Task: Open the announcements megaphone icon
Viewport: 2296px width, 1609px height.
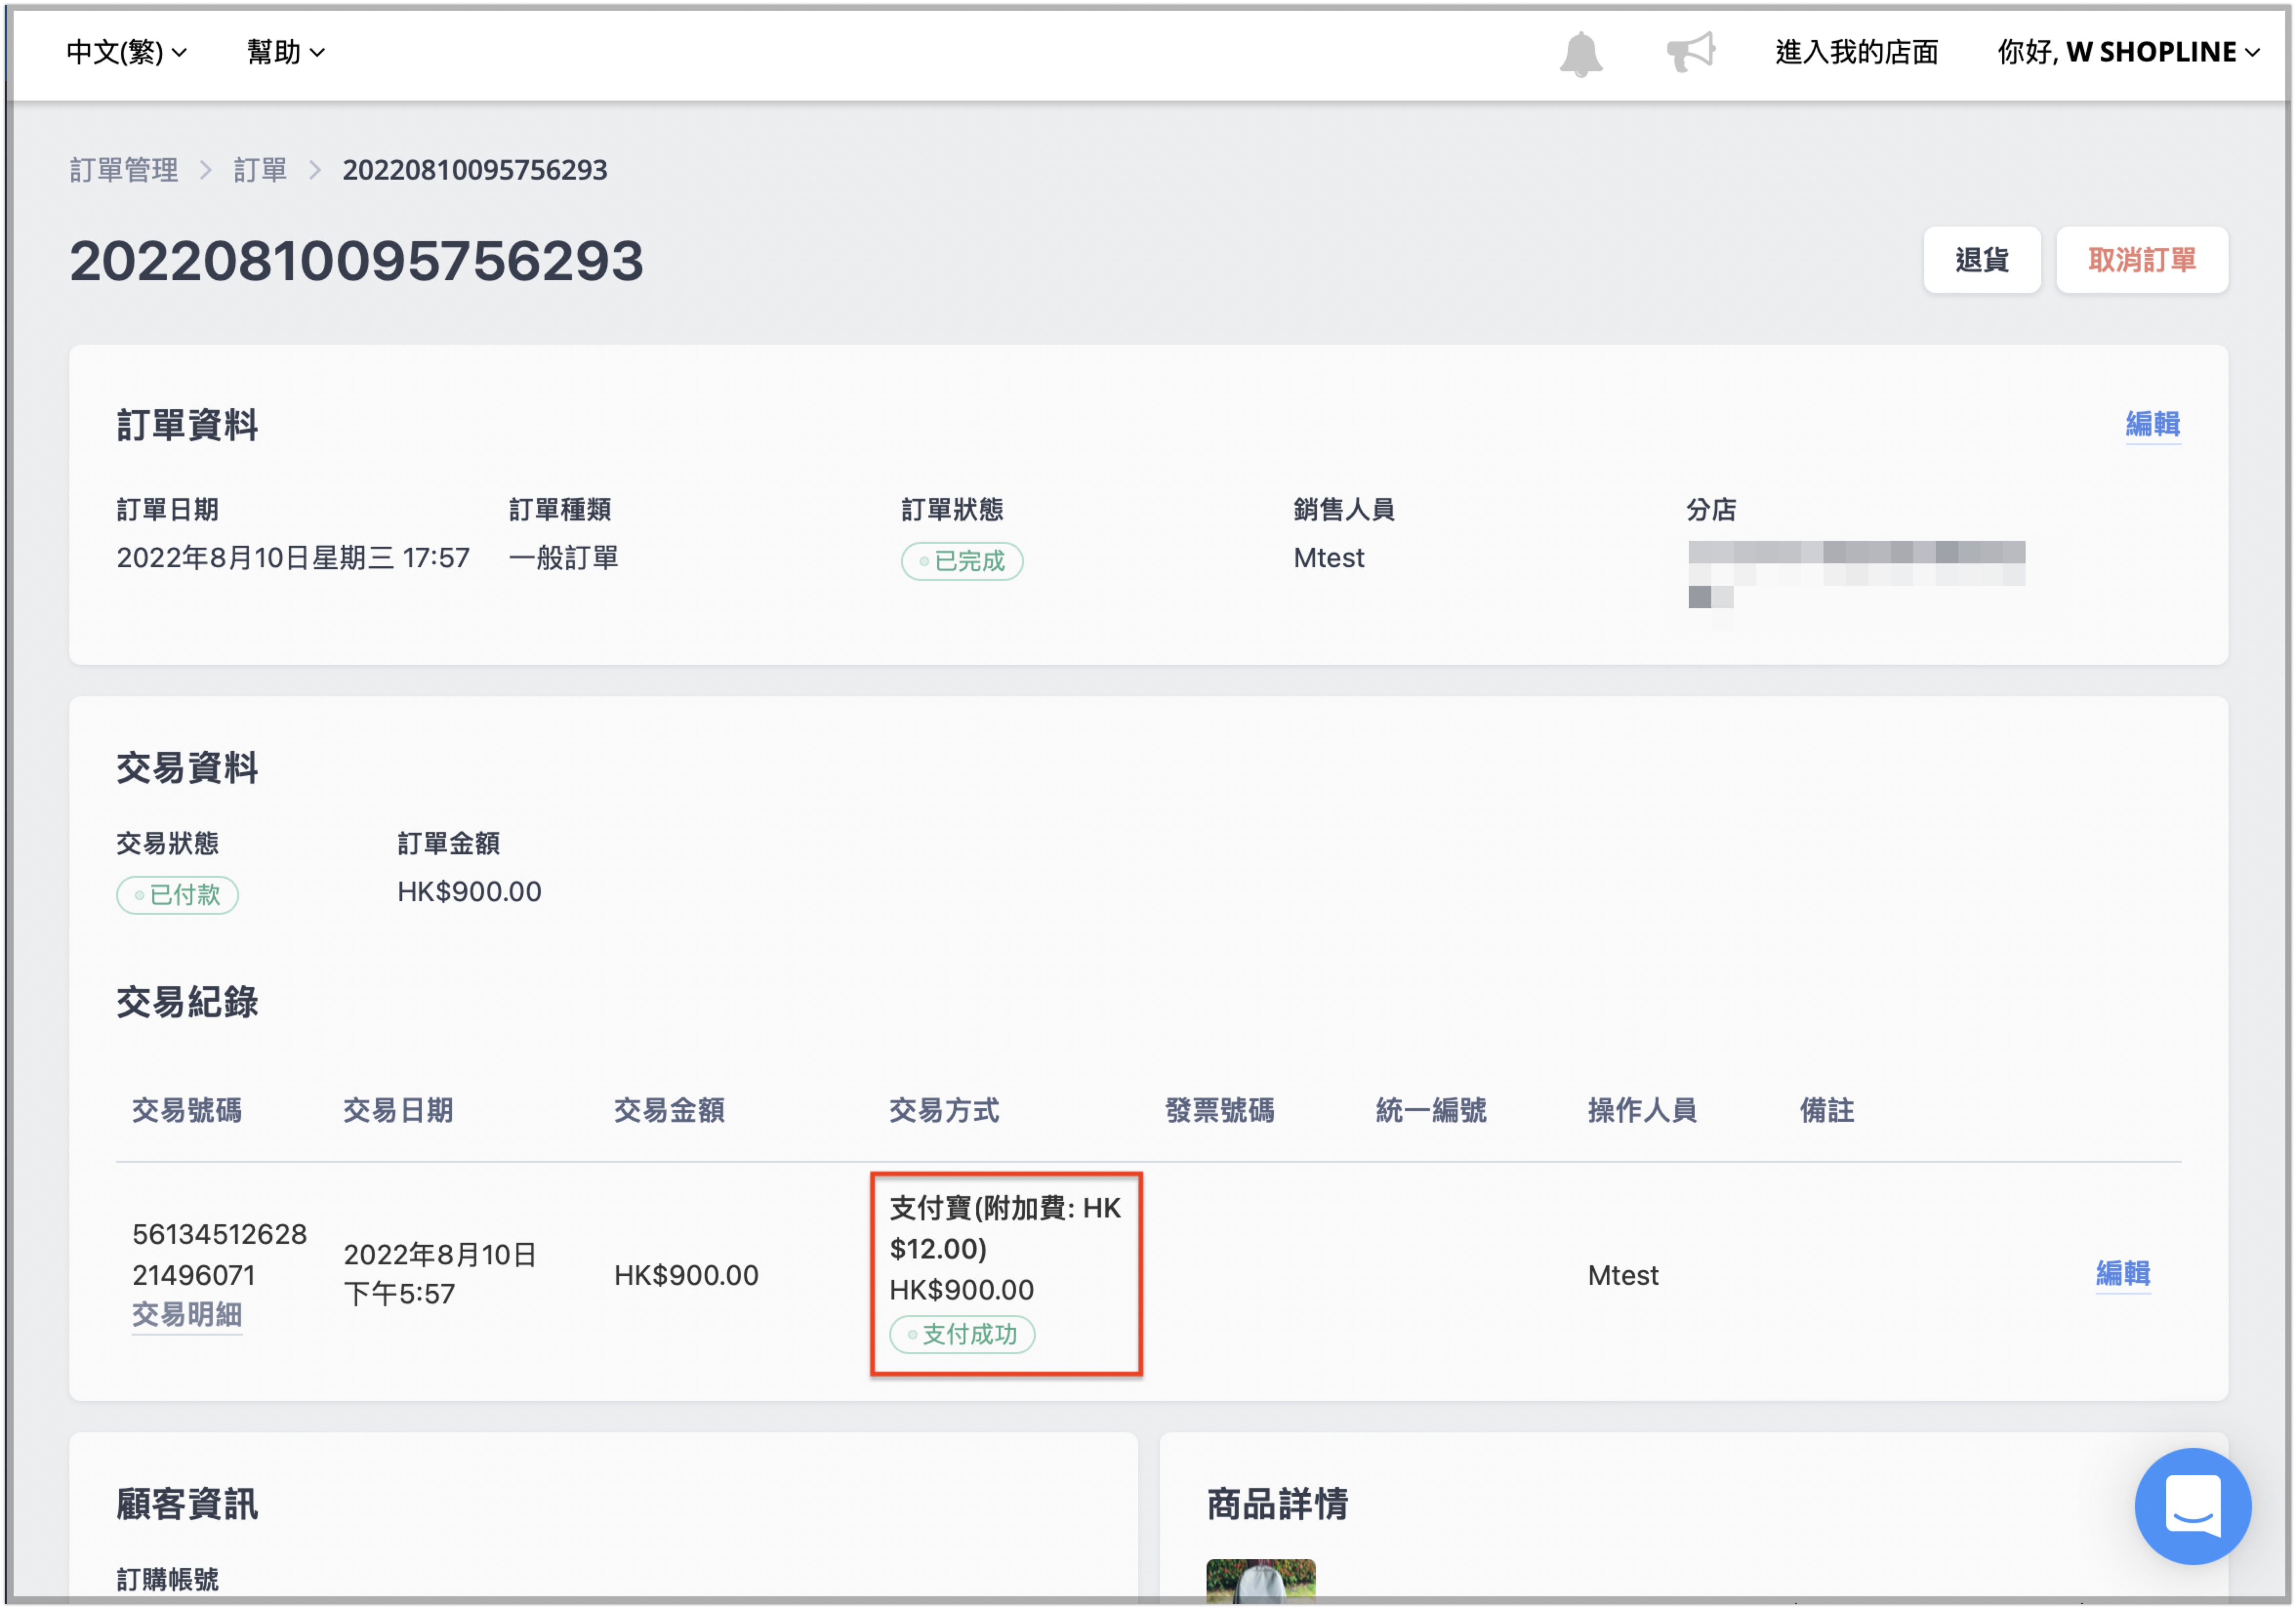Action: pyautogui.click(x=1691, y=52)
